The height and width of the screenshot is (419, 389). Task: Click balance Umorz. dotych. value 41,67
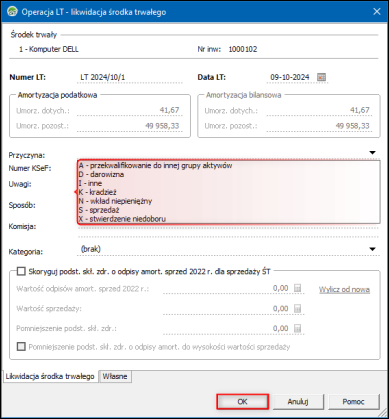360,110
